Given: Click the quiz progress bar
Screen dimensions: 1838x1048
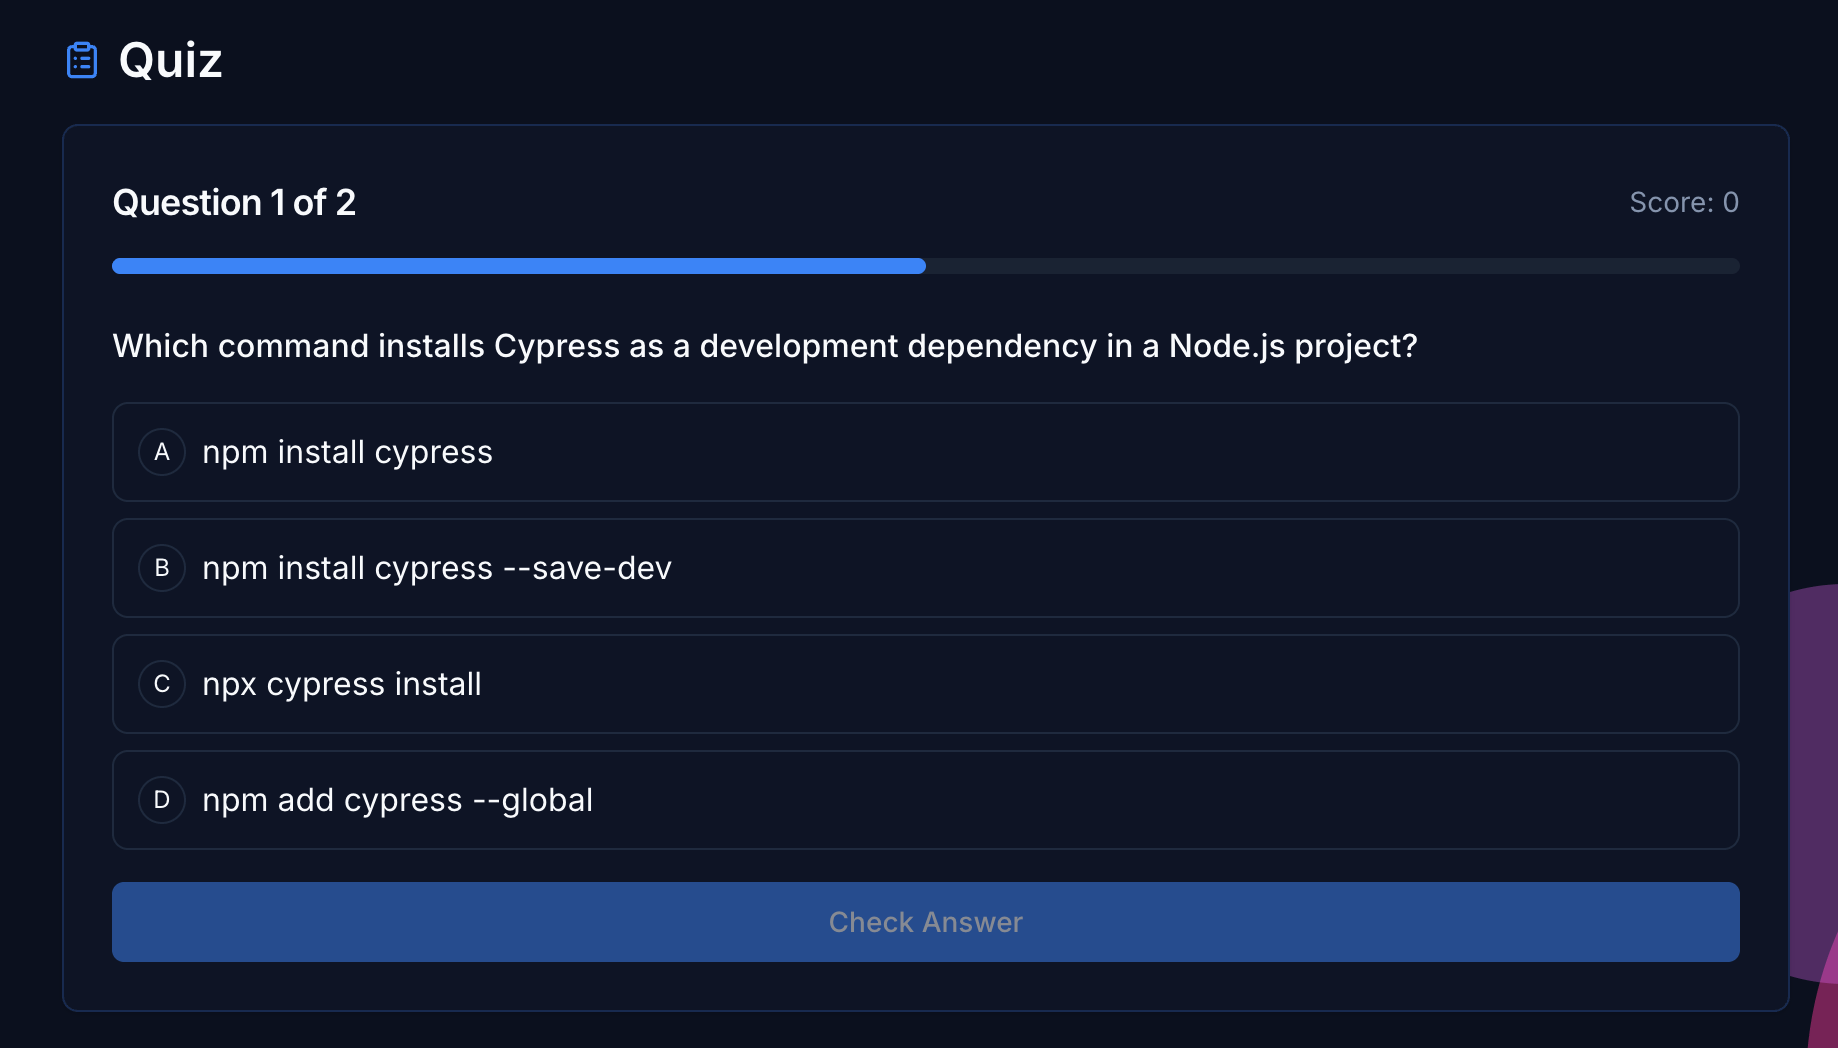Looking at the screenshot, I should click(x=926, y=266).
